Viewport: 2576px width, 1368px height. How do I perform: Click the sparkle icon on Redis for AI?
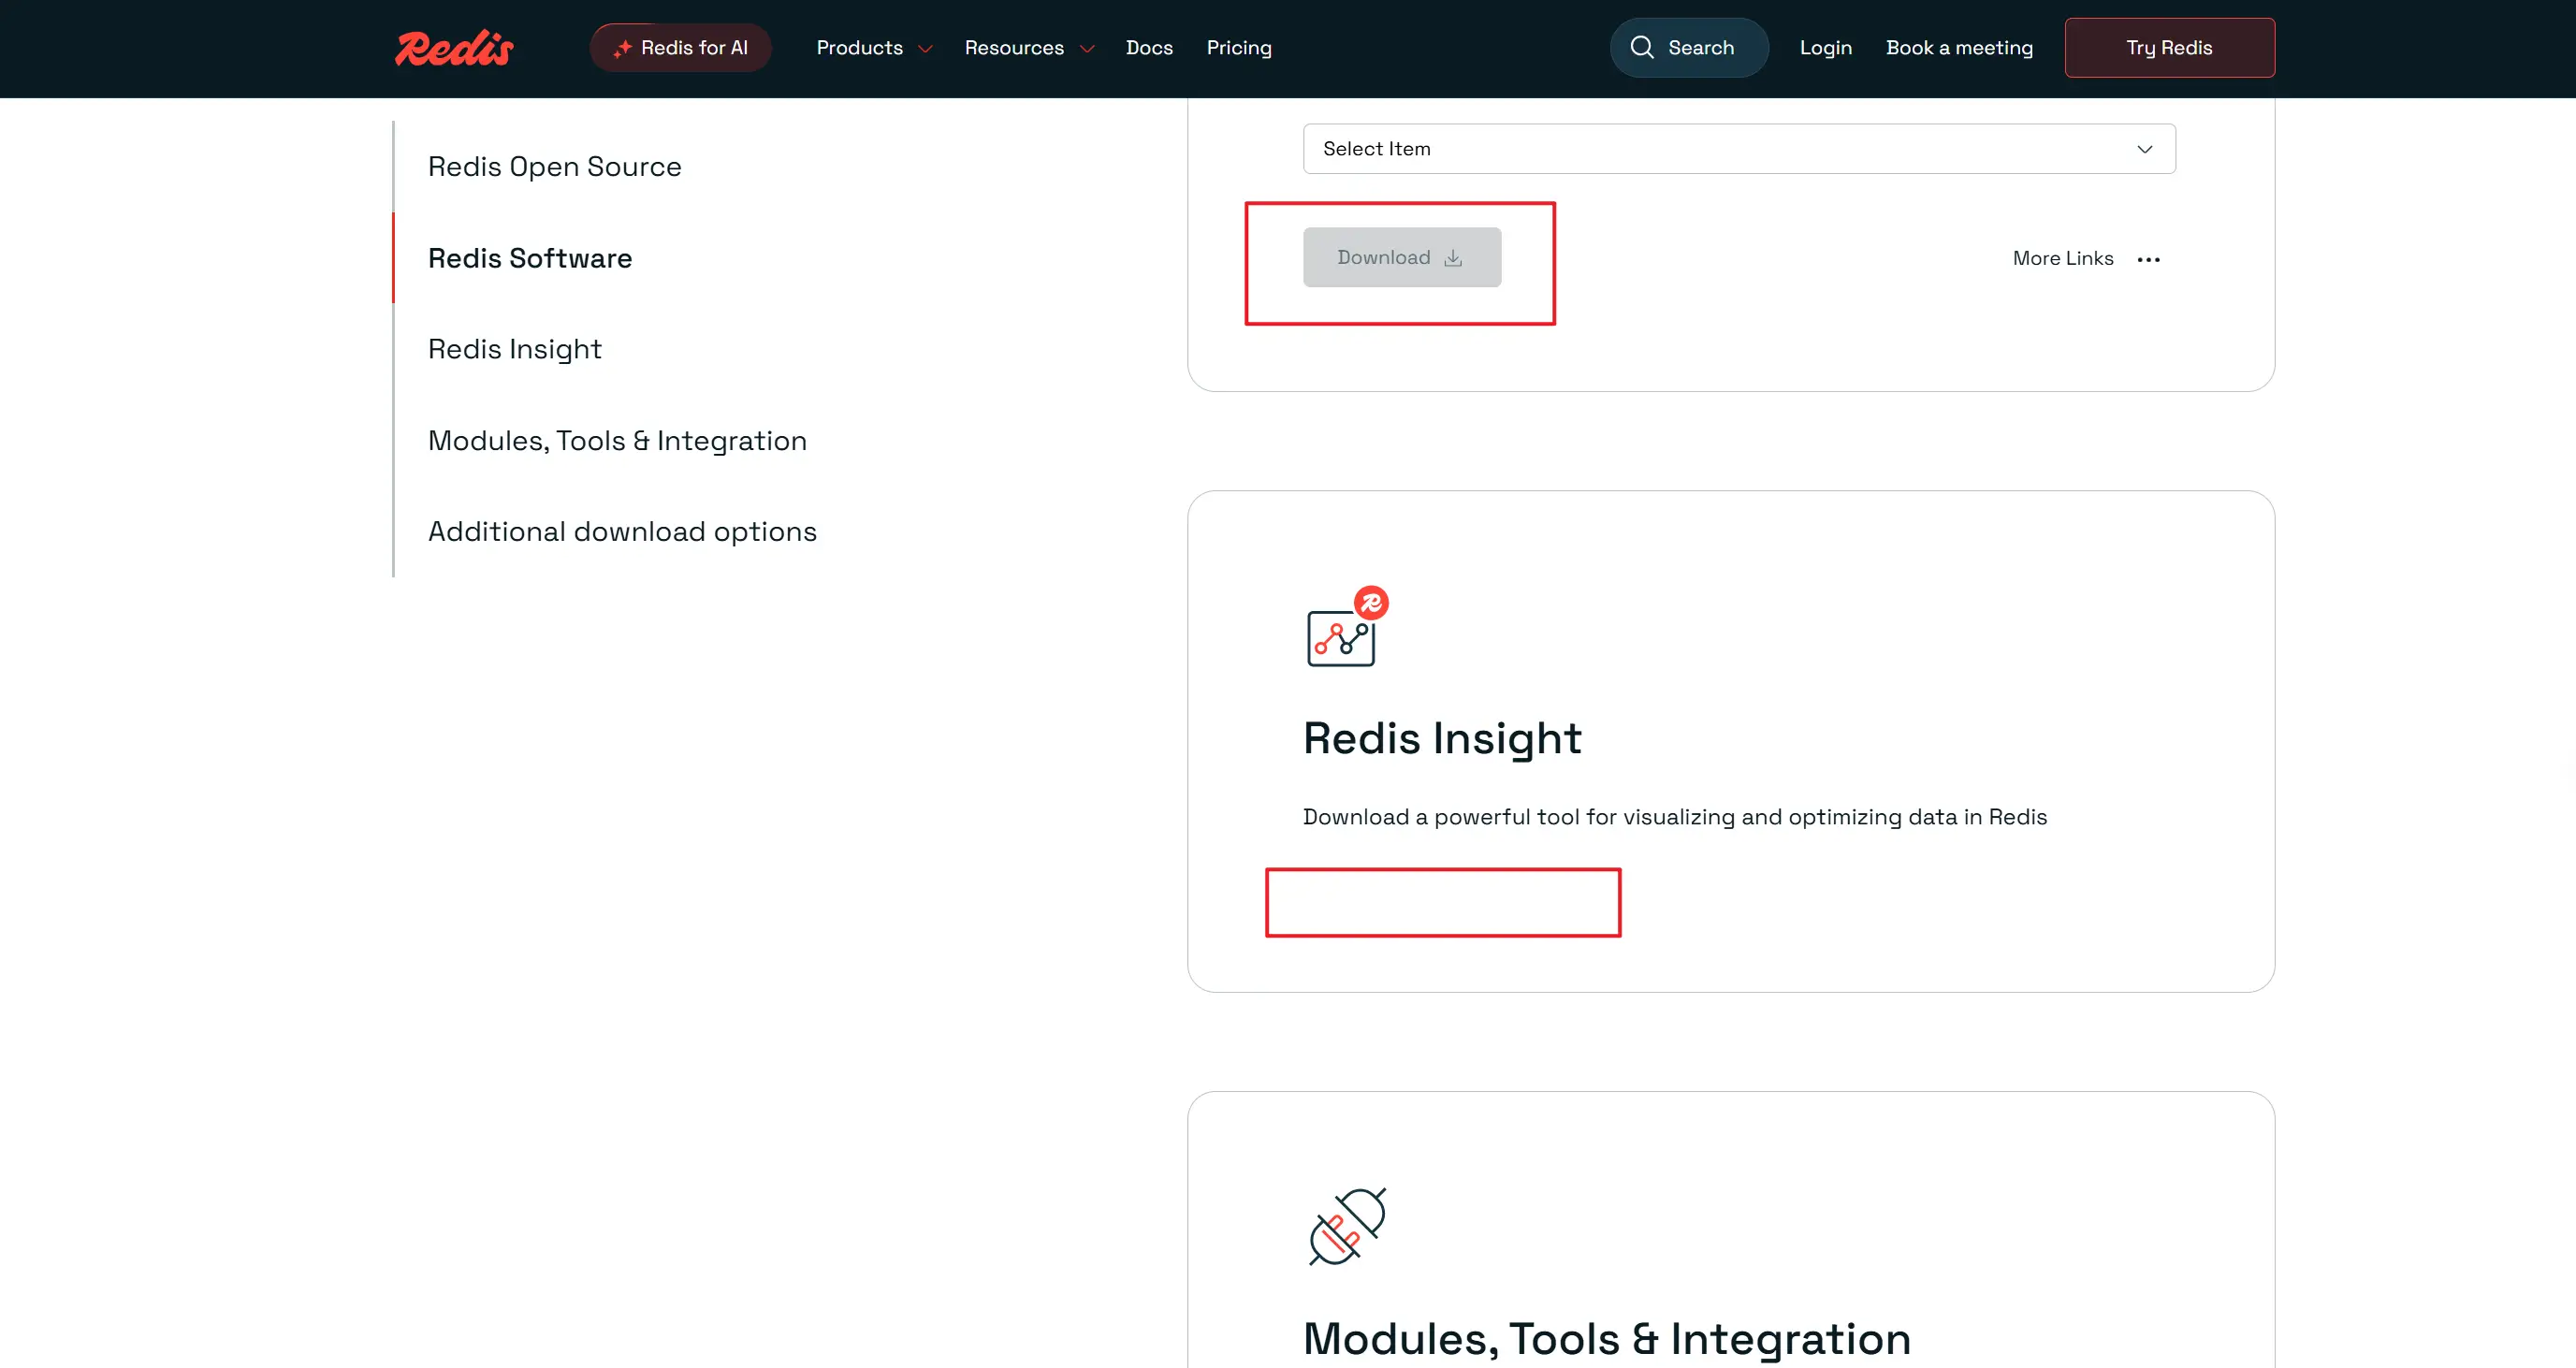(622, 48)
